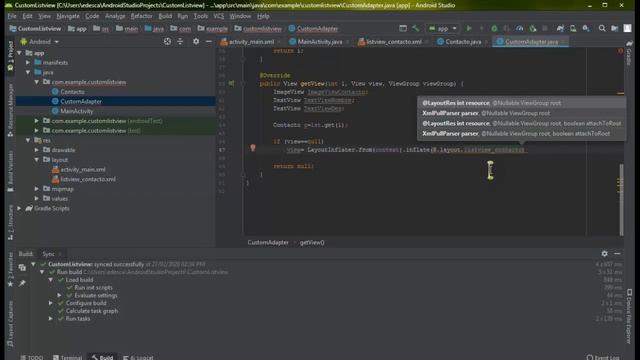Open AVD Manager device icon
The width and height of the screenshot is (640, 360).
573,28
